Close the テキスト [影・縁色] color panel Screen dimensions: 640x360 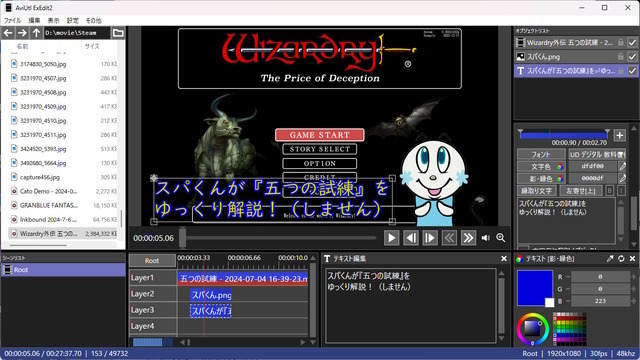coord(632,258)
